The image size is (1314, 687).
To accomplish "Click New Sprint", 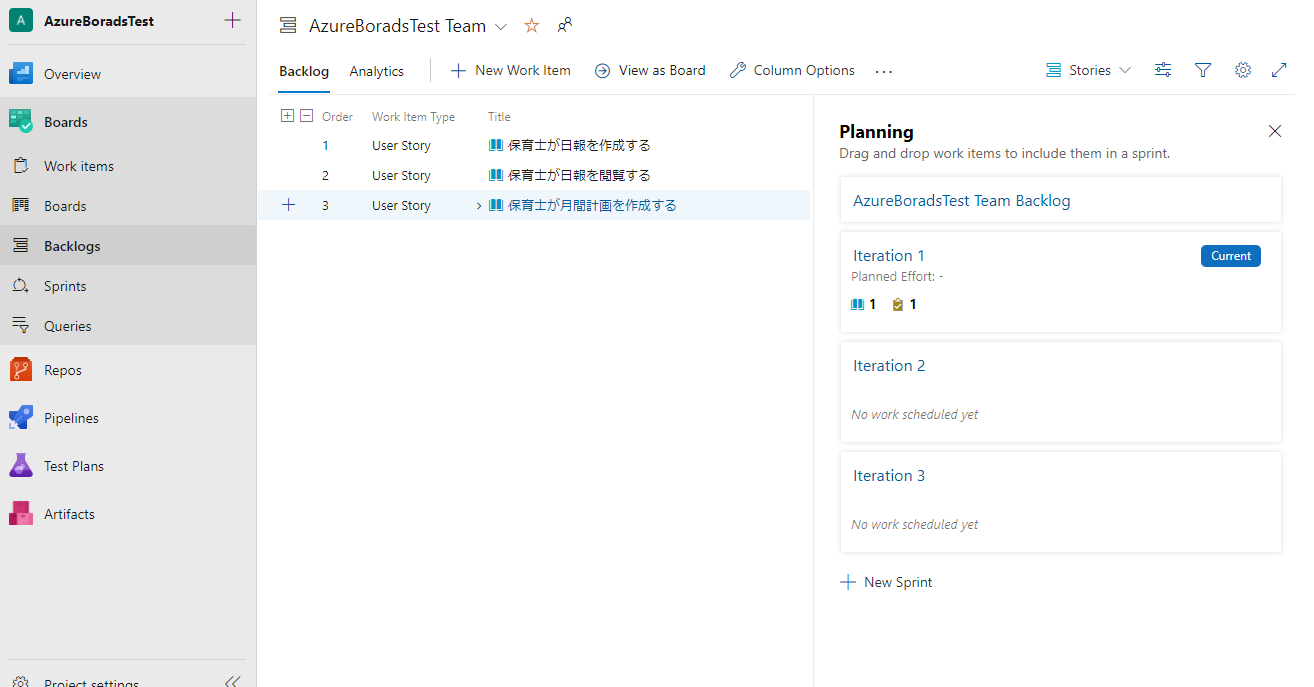I will [886, 582].
